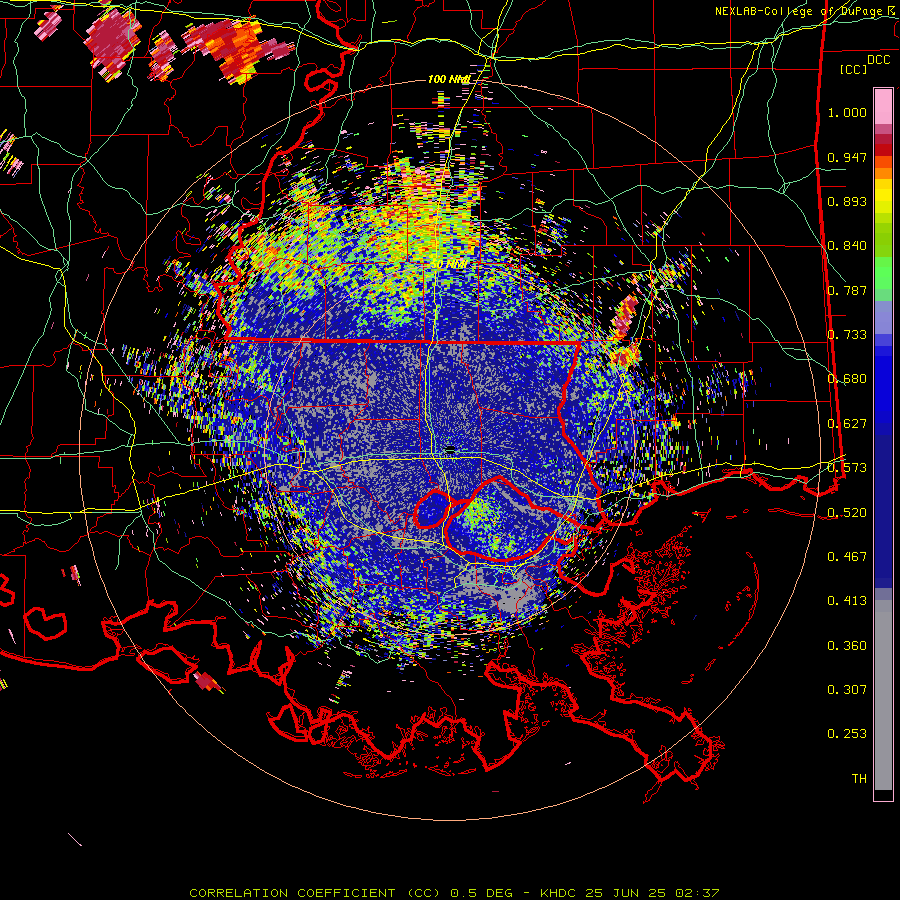Click the 0.413 legend value
This screenshot has width=900, height=900.
(x=847, y=601)
